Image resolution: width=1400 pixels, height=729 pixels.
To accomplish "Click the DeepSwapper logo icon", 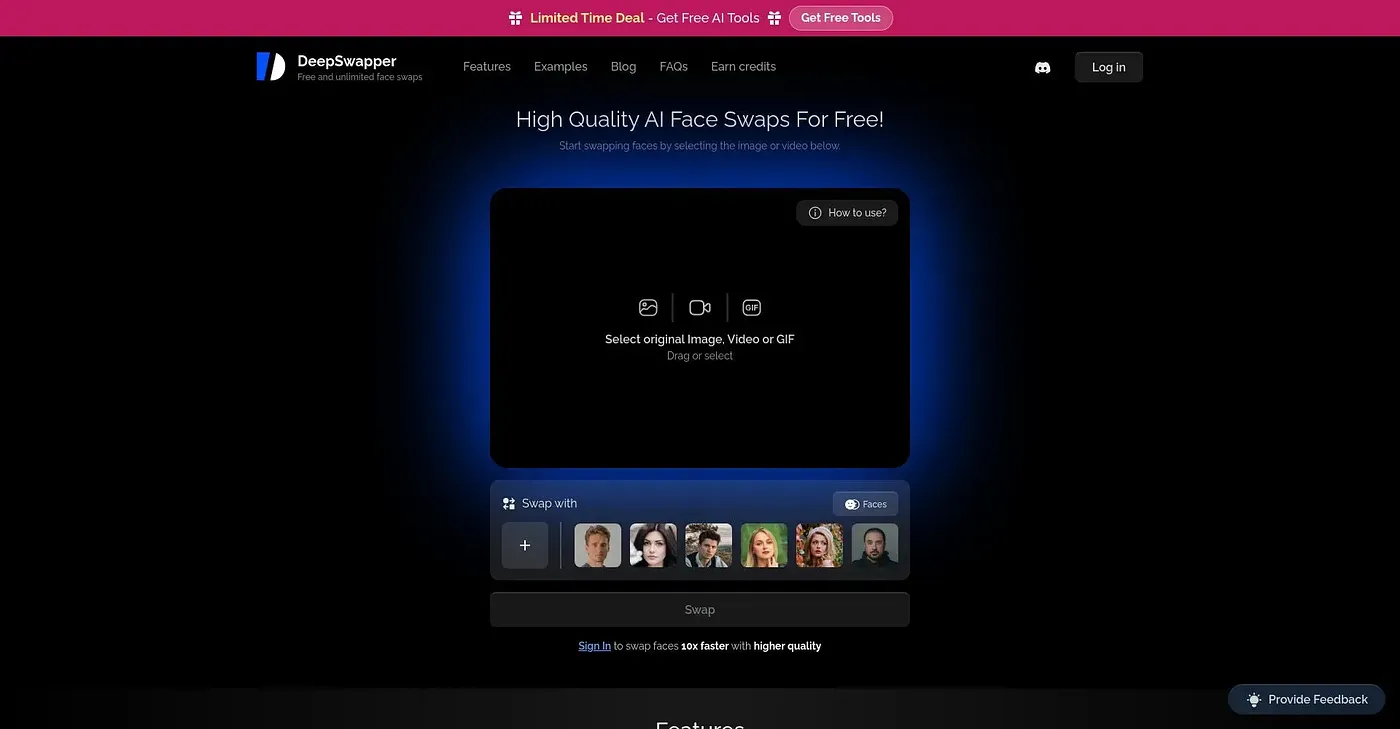I will [270, 66].
